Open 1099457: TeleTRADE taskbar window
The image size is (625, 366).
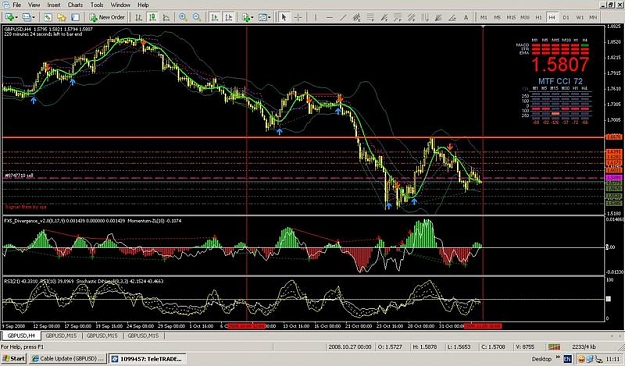coord(147,358)
